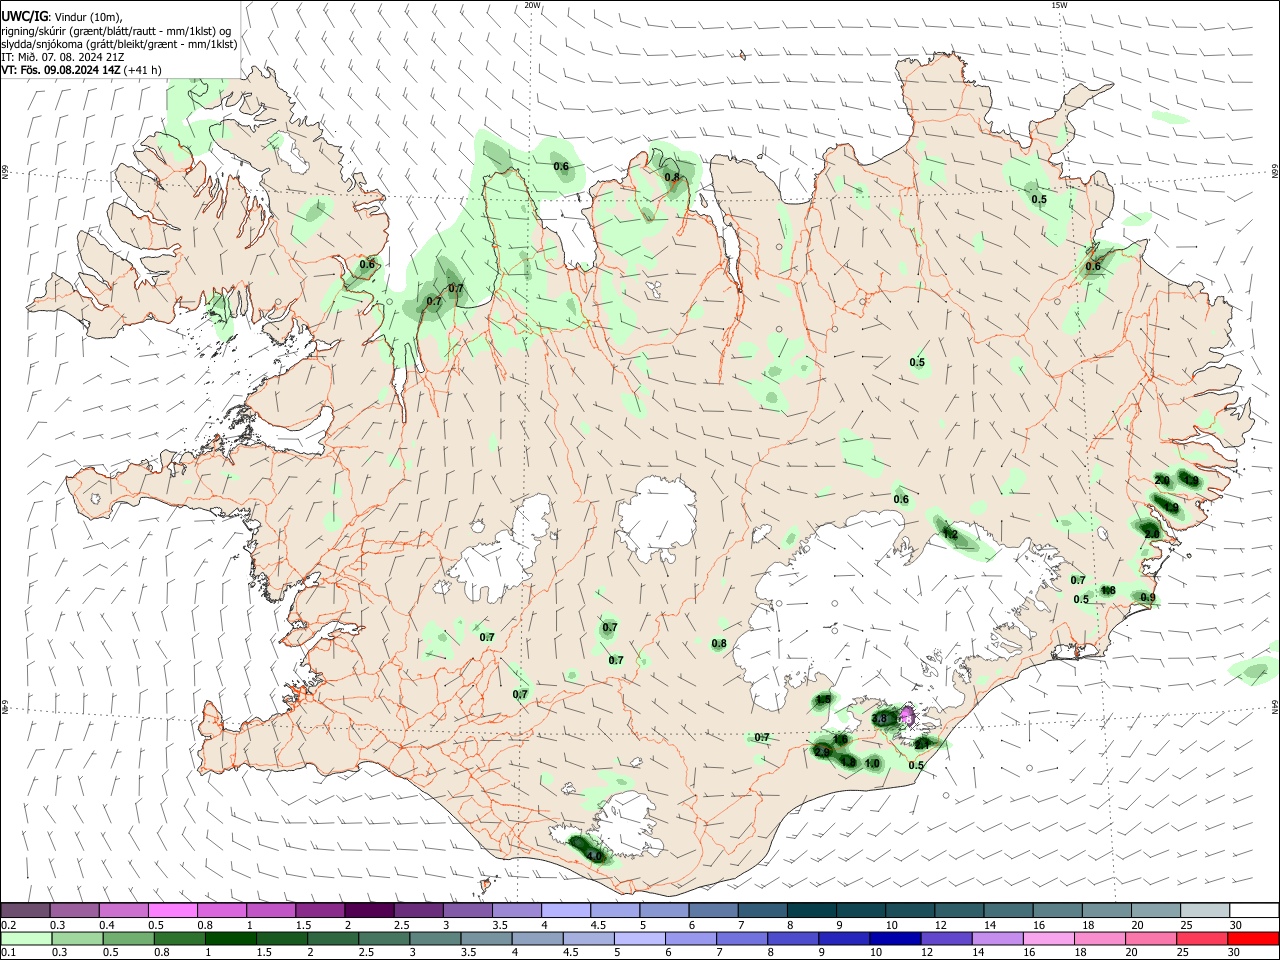
Task: Select the bright magenta-pink 0.5 legend swatch
Action: click(172, 910)
